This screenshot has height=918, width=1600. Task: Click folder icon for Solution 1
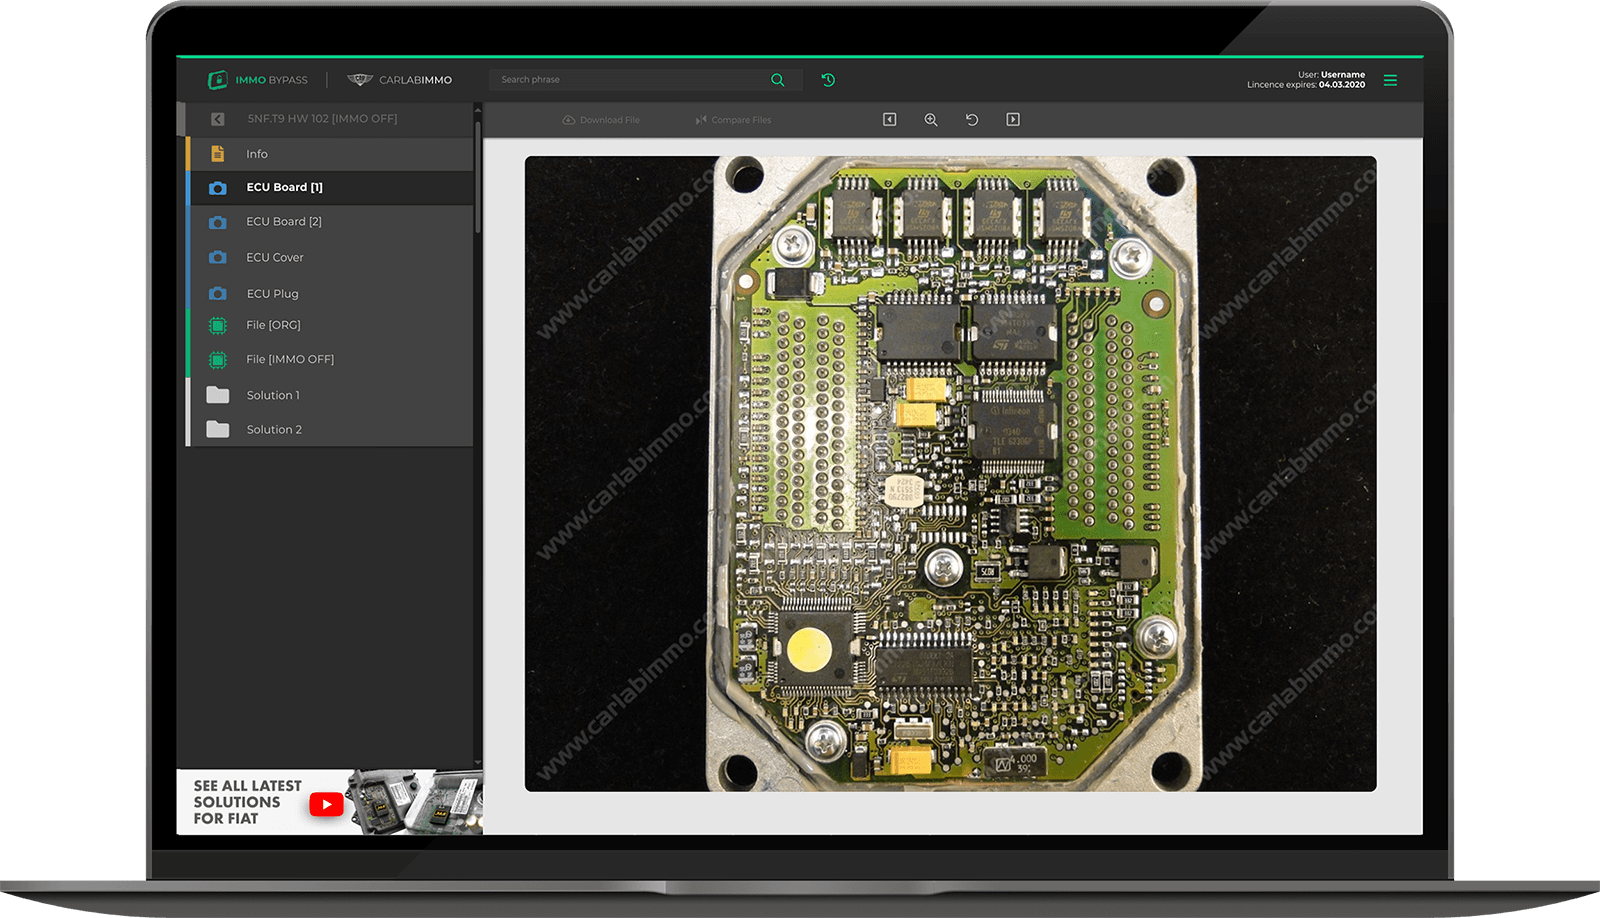click(217, 395)
